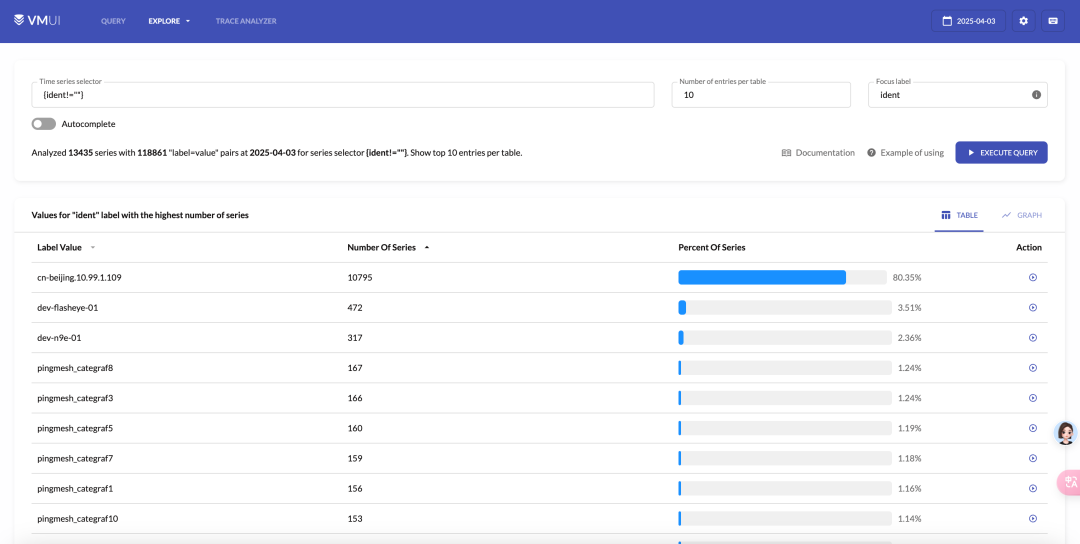Run query for pingmesh_categraf8 row
Viewport: 1080px width, 544px height.
click(x=1032, y=368)
